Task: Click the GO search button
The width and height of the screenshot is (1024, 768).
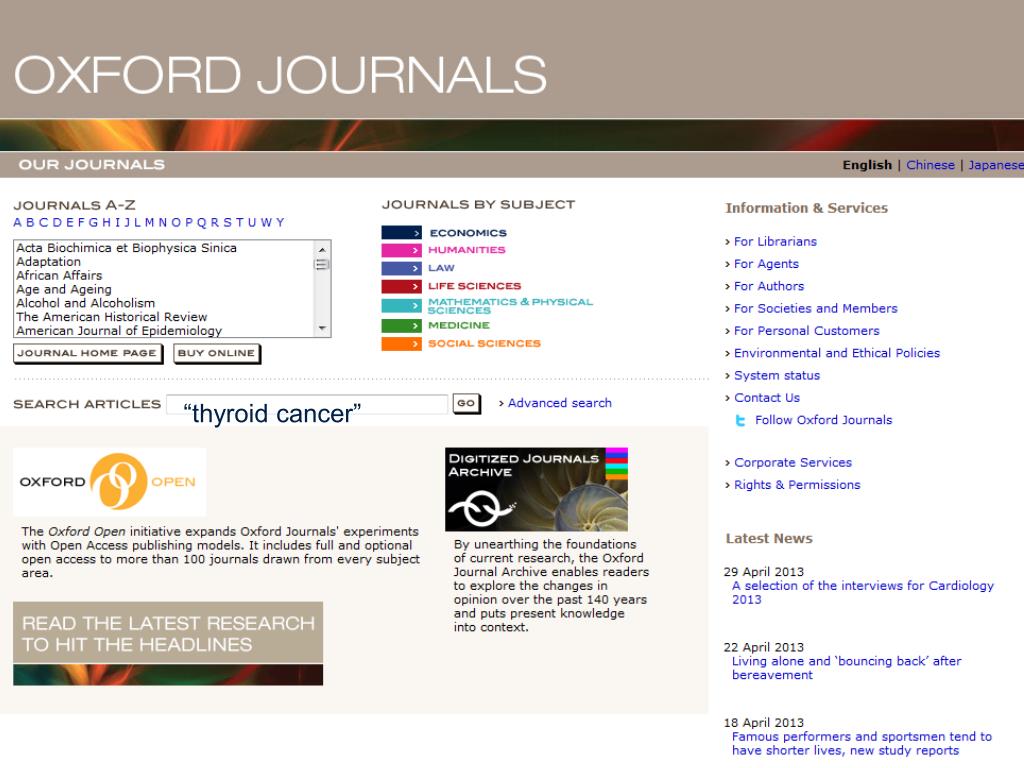Action: (x=466, y=404)
